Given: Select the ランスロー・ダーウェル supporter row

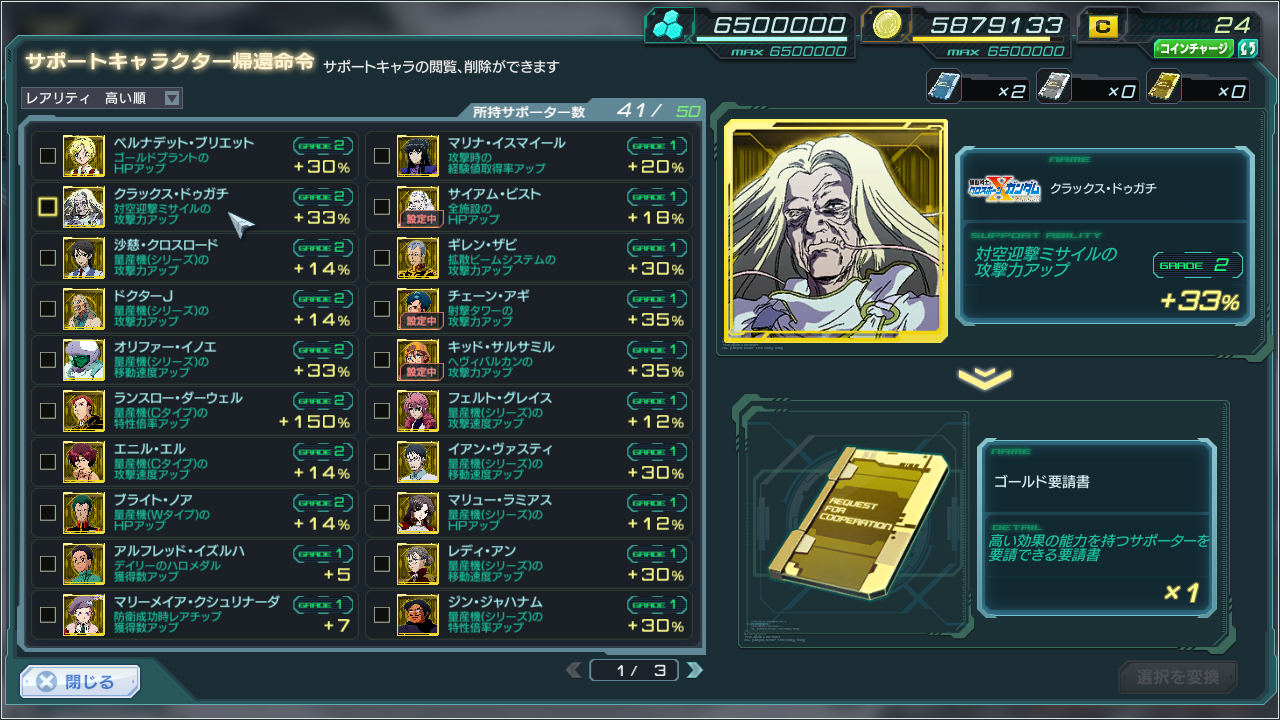Looking at the screenshot, I should point(194,411).
